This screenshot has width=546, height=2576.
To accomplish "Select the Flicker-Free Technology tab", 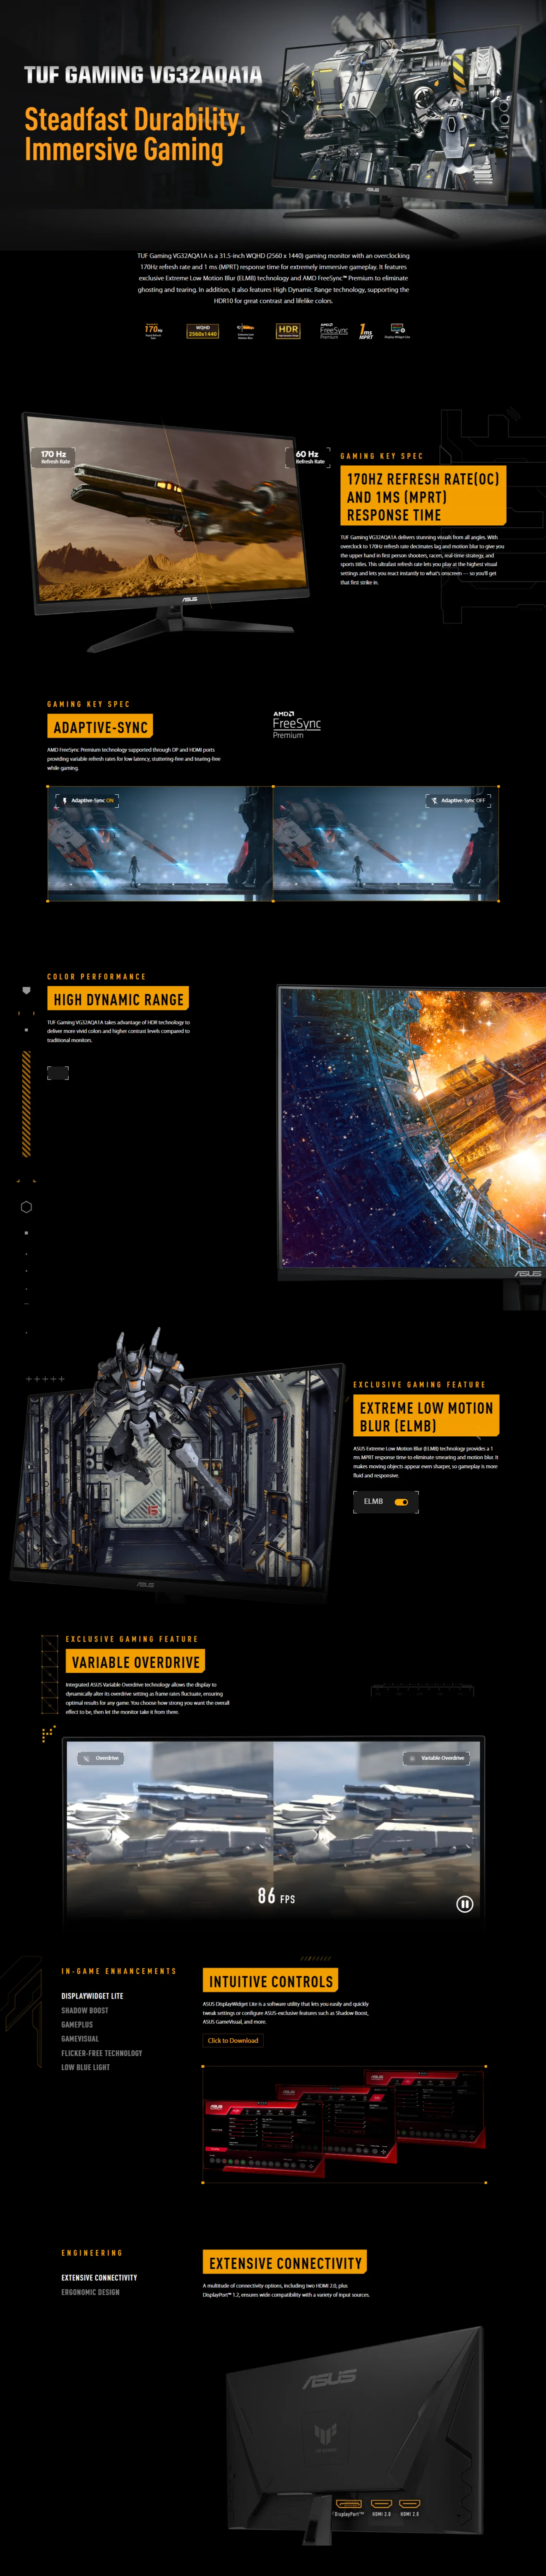I will coord(102,2053).
